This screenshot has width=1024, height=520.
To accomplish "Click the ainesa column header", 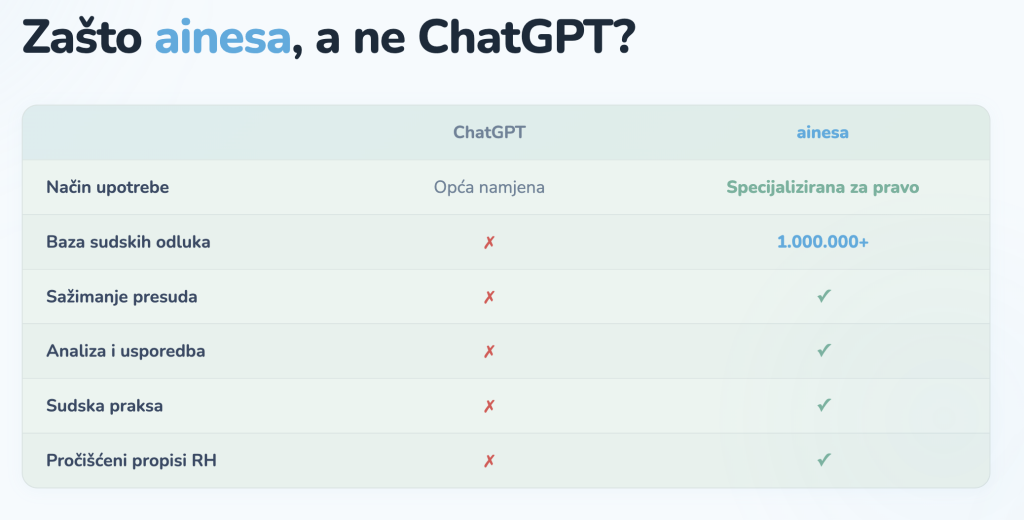I will [x=822, y=132].
